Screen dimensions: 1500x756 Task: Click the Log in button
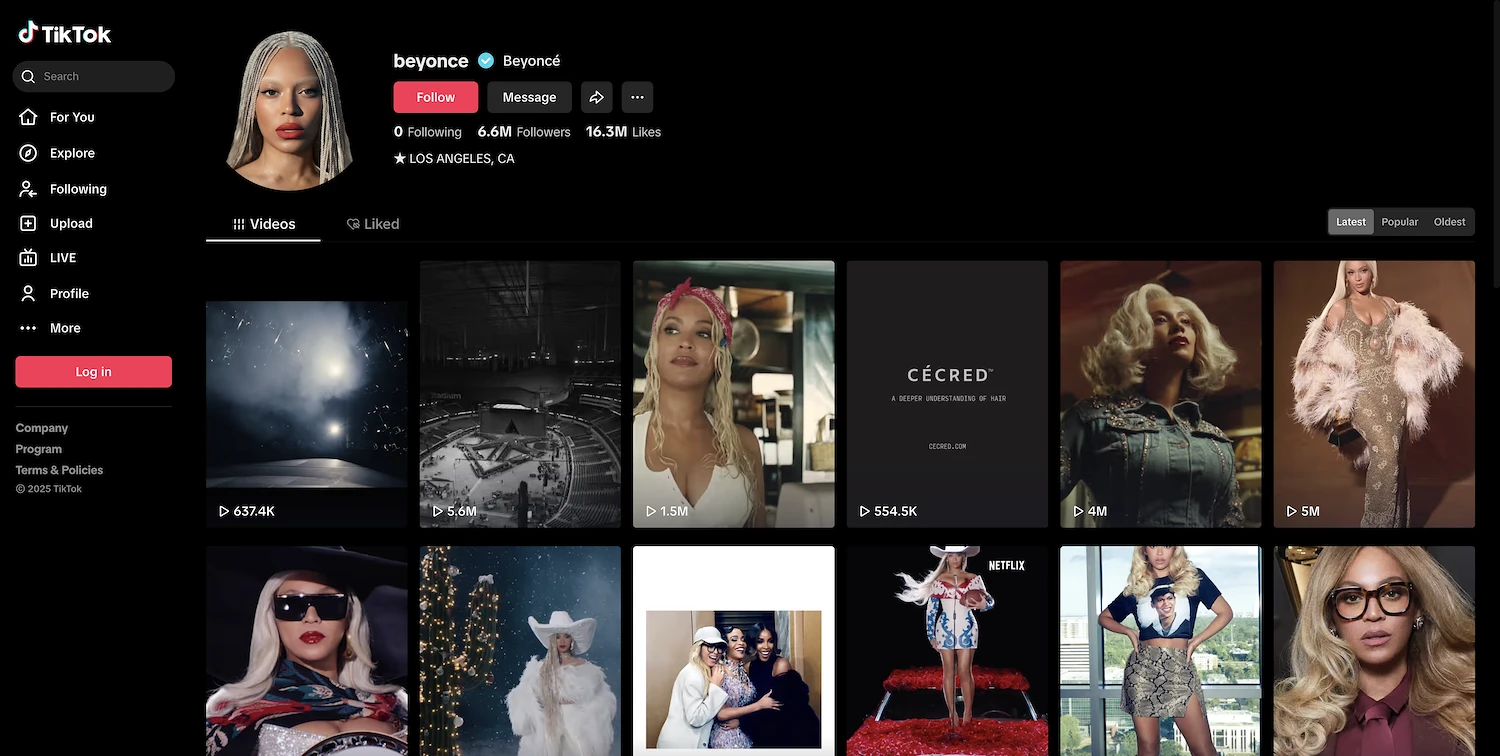pyautogui.click(x=93, y=372)
